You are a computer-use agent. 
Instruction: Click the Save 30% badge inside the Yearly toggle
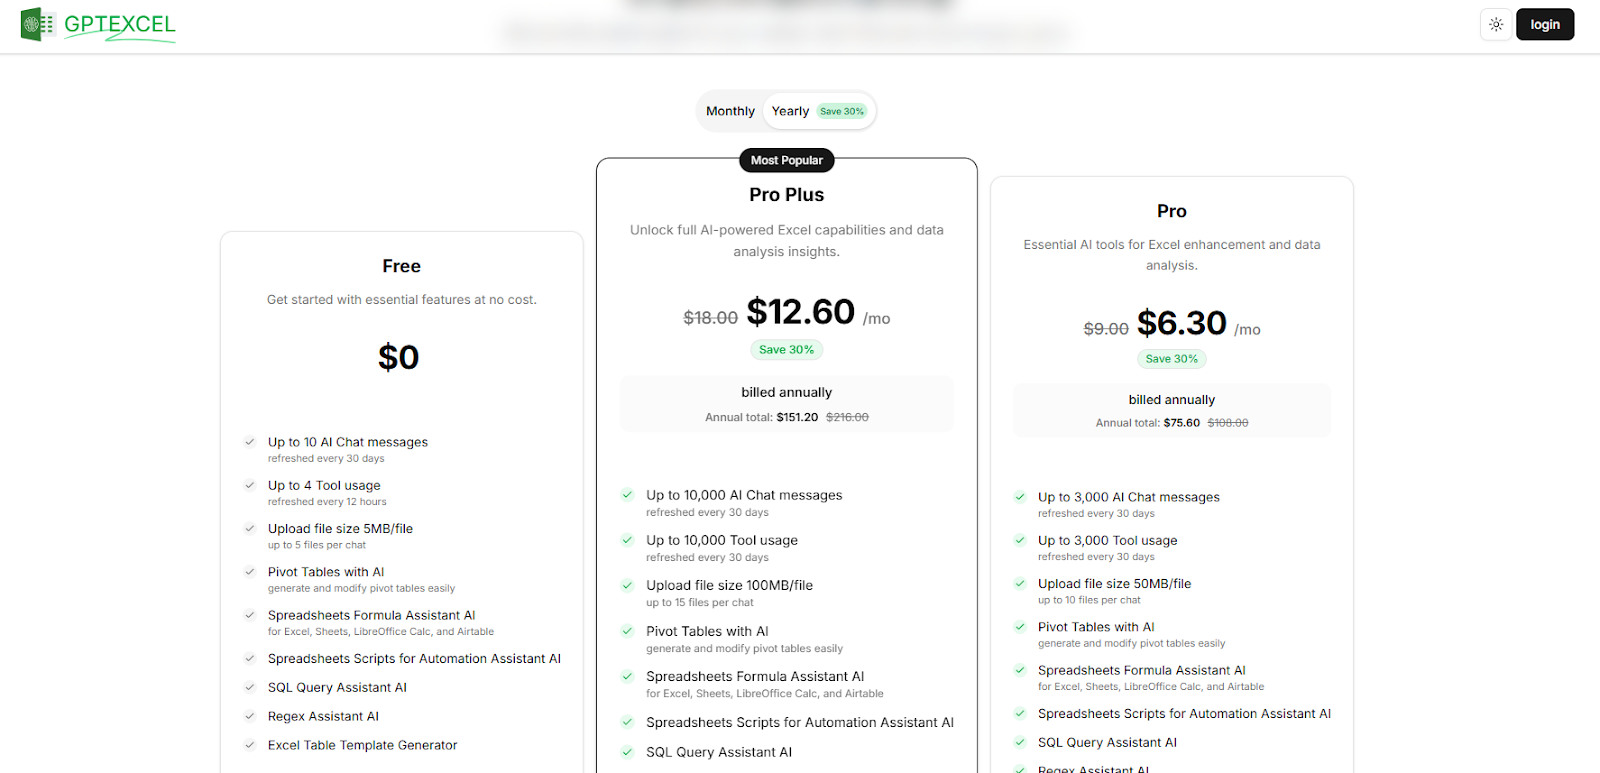click(x=841, y=111)
